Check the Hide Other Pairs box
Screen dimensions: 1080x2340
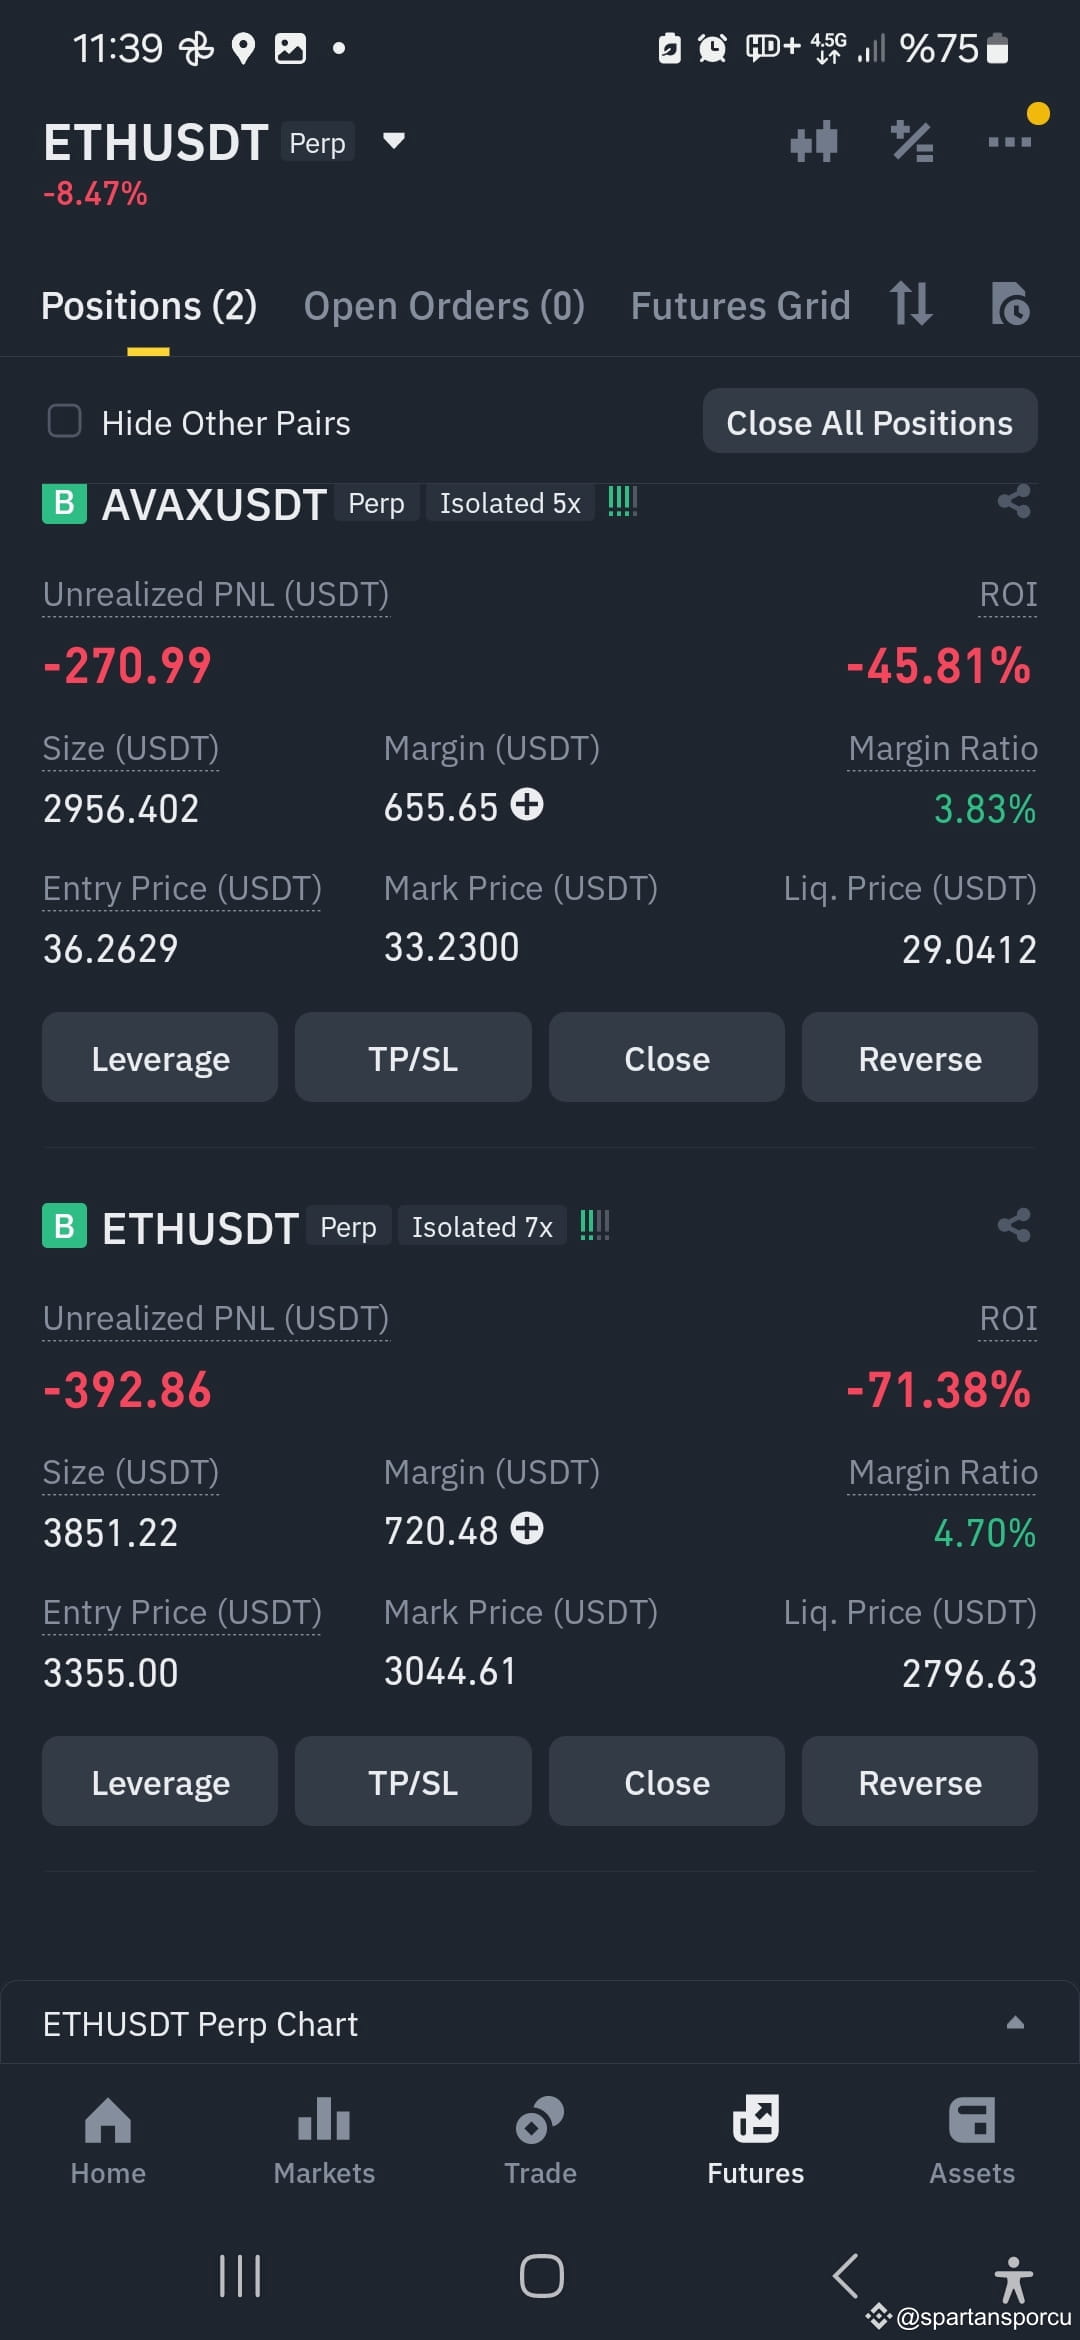pos(65,421)
